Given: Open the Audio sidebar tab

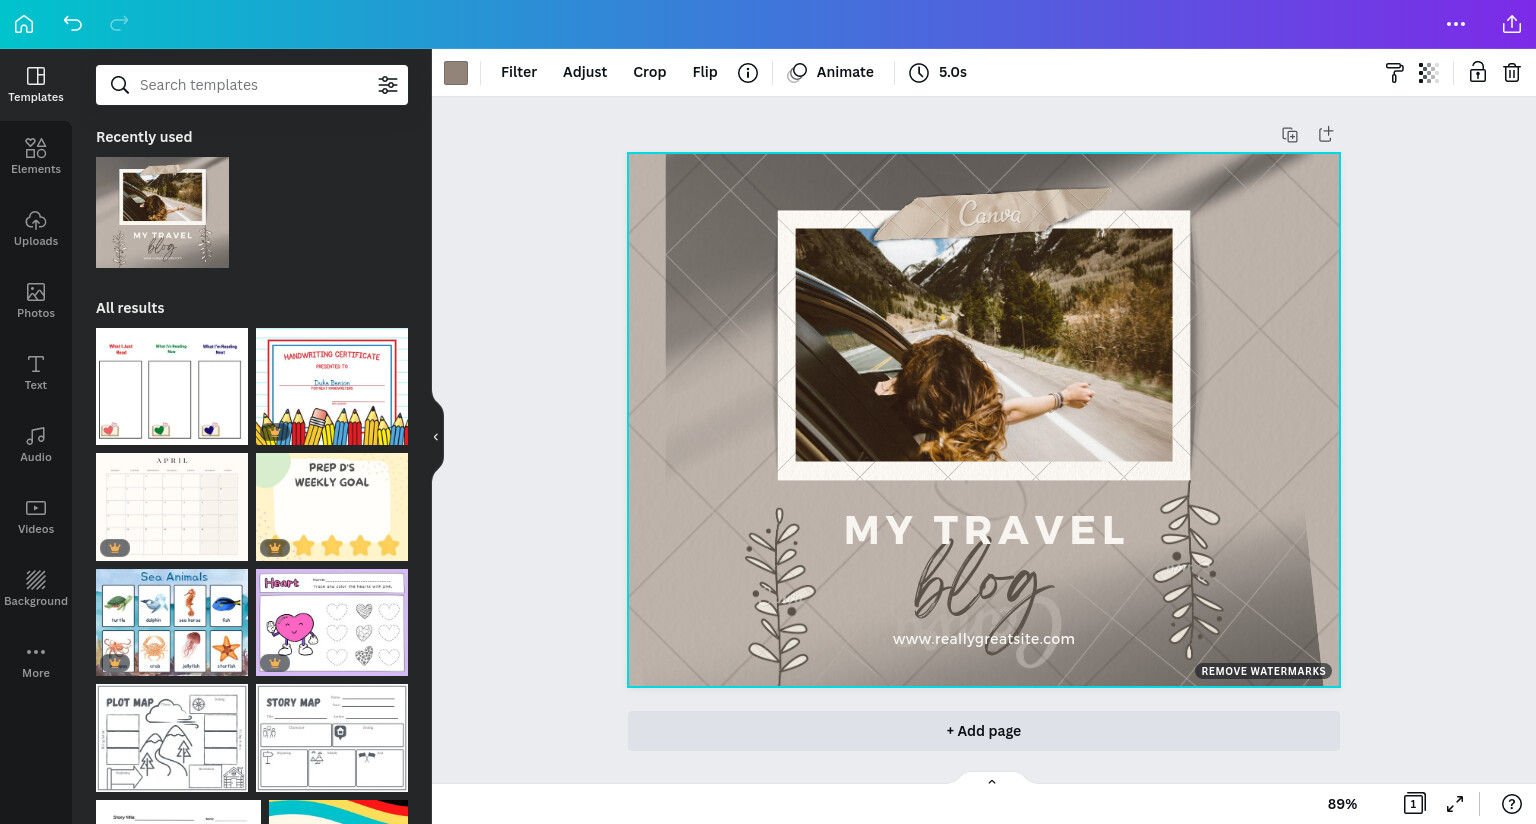Looking at the screenshot, I should 36,445.
